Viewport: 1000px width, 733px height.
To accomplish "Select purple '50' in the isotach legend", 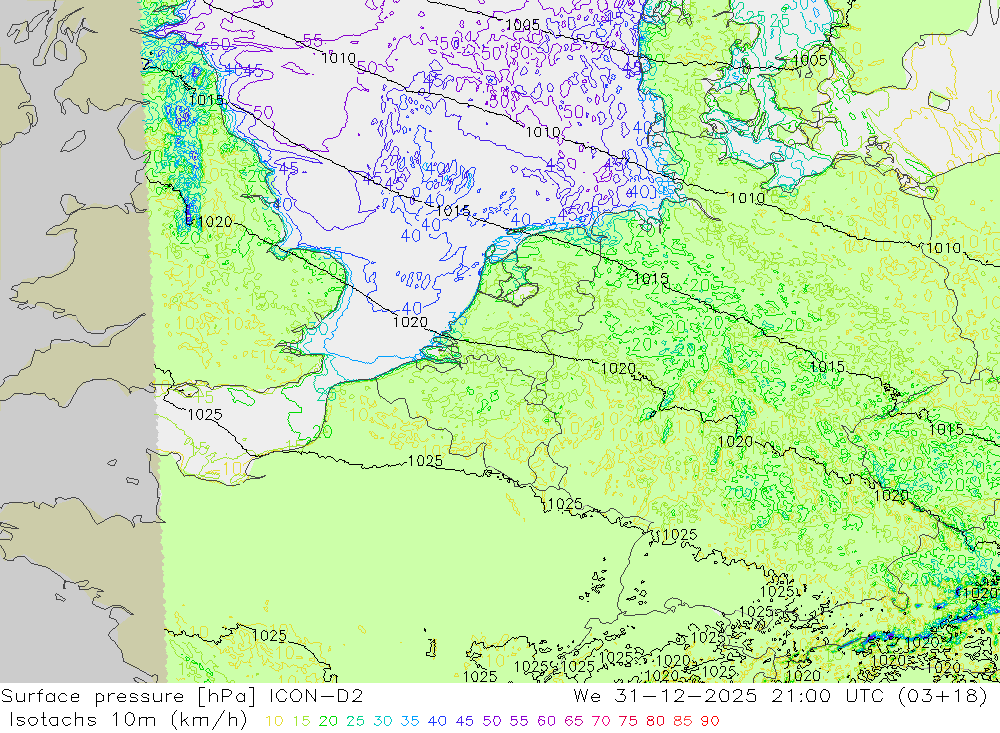I will tap(492, 722).
